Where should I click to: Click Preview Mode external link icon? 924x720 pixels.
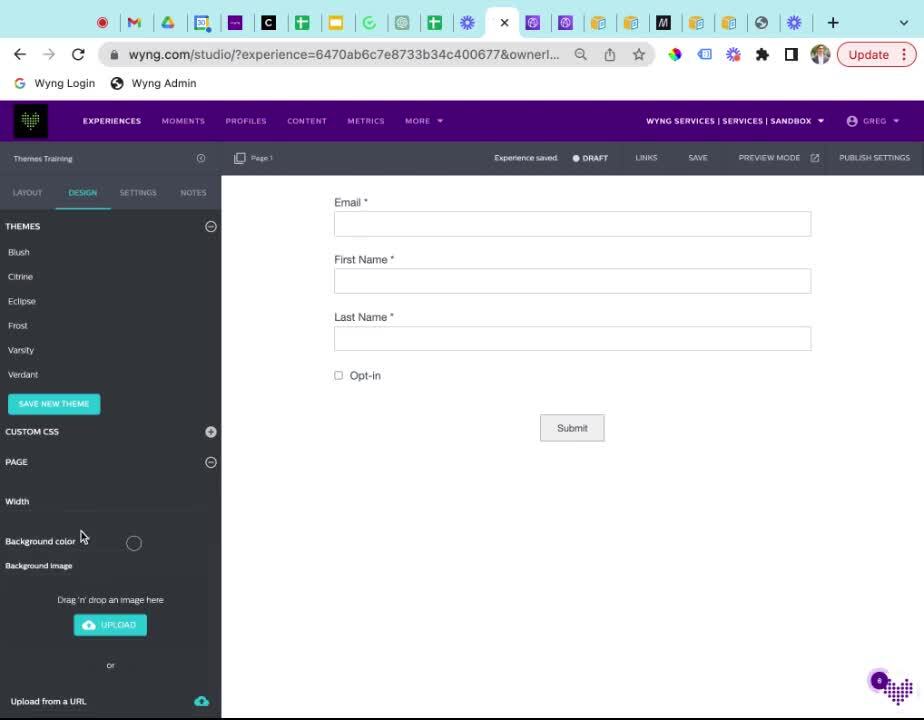814,158
